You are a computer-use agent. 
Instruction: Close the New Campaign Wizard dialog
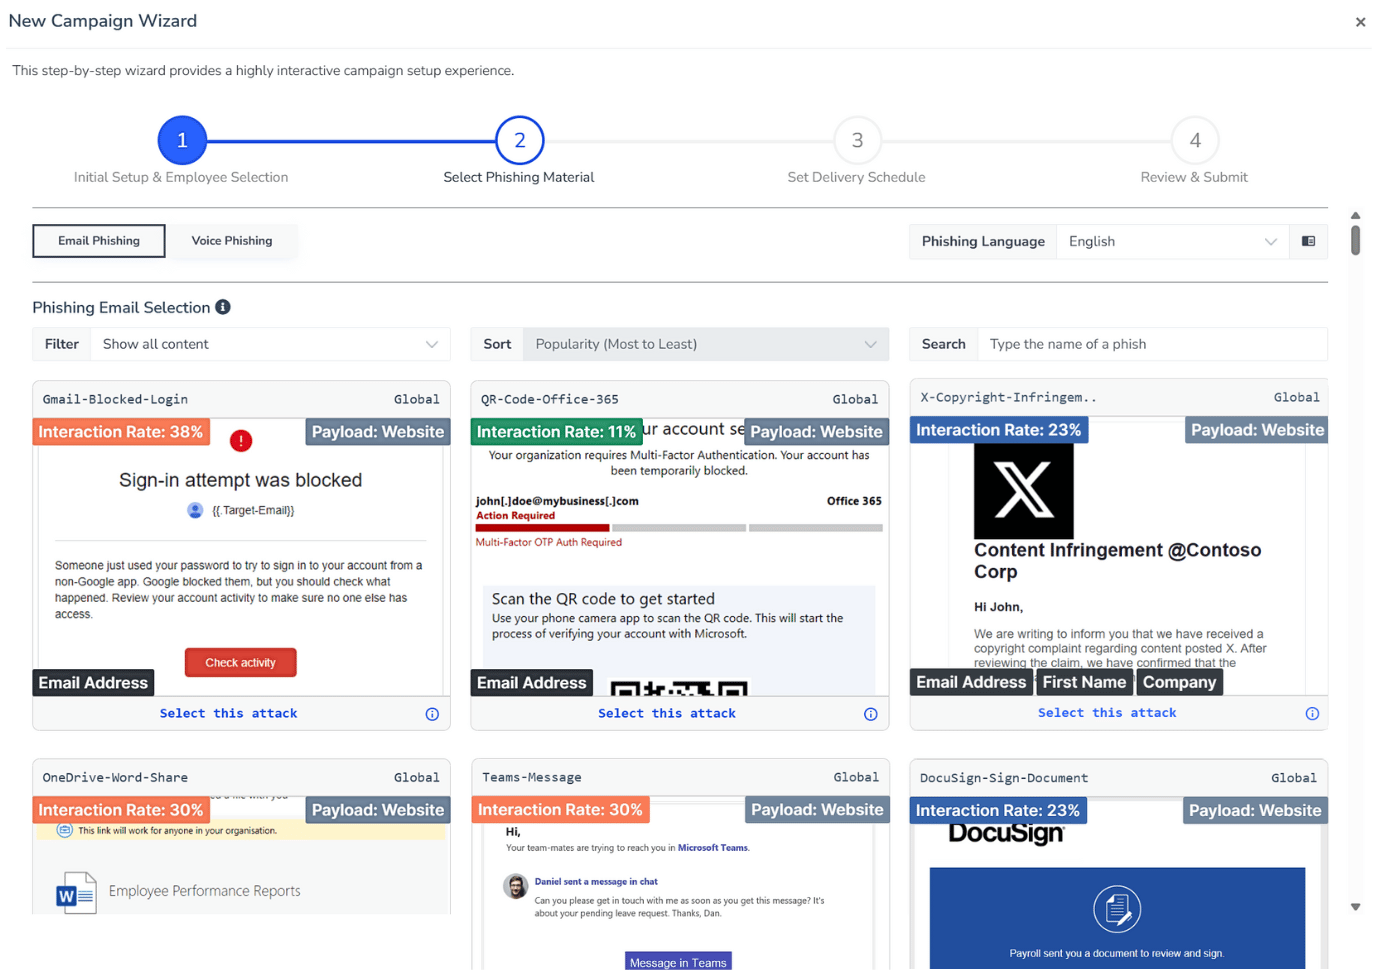pos(1360,22)
